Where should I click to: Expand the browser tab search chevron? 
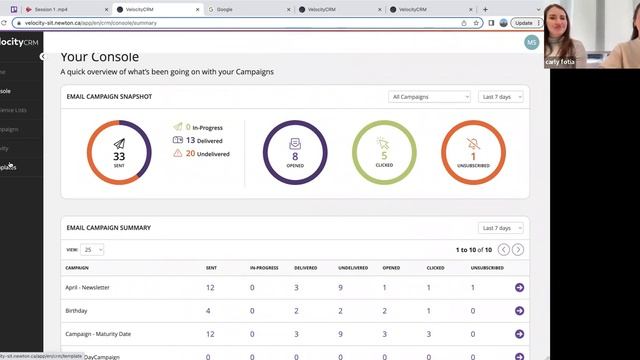point(538,9)
